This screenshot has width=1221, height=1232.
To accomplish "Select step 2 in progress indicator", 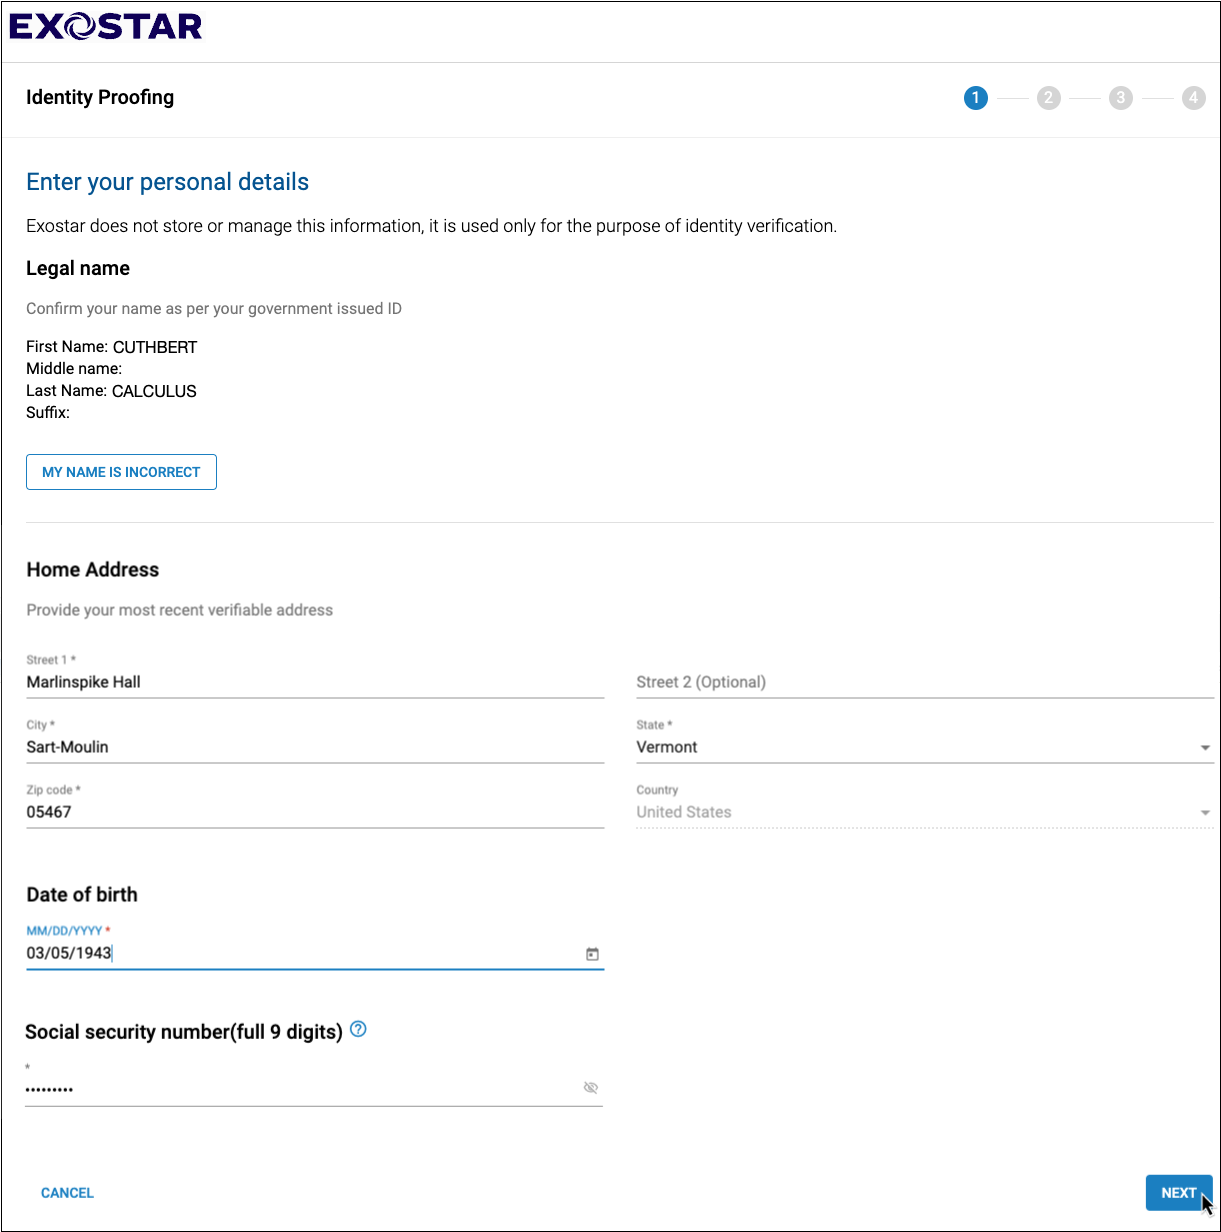I will (x=1048, y=98).
